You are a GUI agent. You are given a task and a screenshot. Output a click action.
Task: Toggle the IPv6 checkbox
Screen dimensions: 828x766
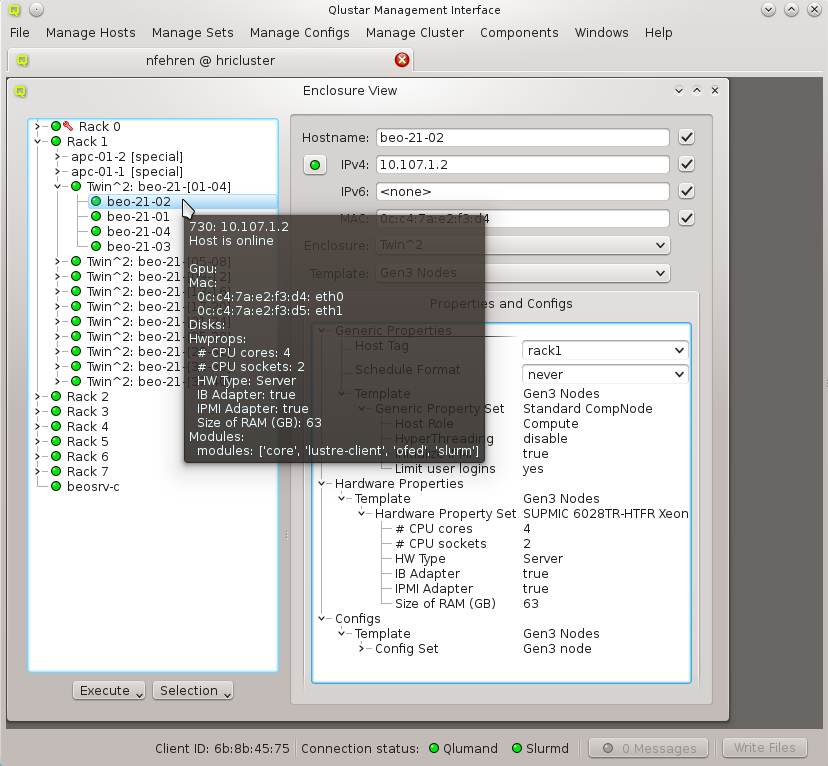coord(686,191)
